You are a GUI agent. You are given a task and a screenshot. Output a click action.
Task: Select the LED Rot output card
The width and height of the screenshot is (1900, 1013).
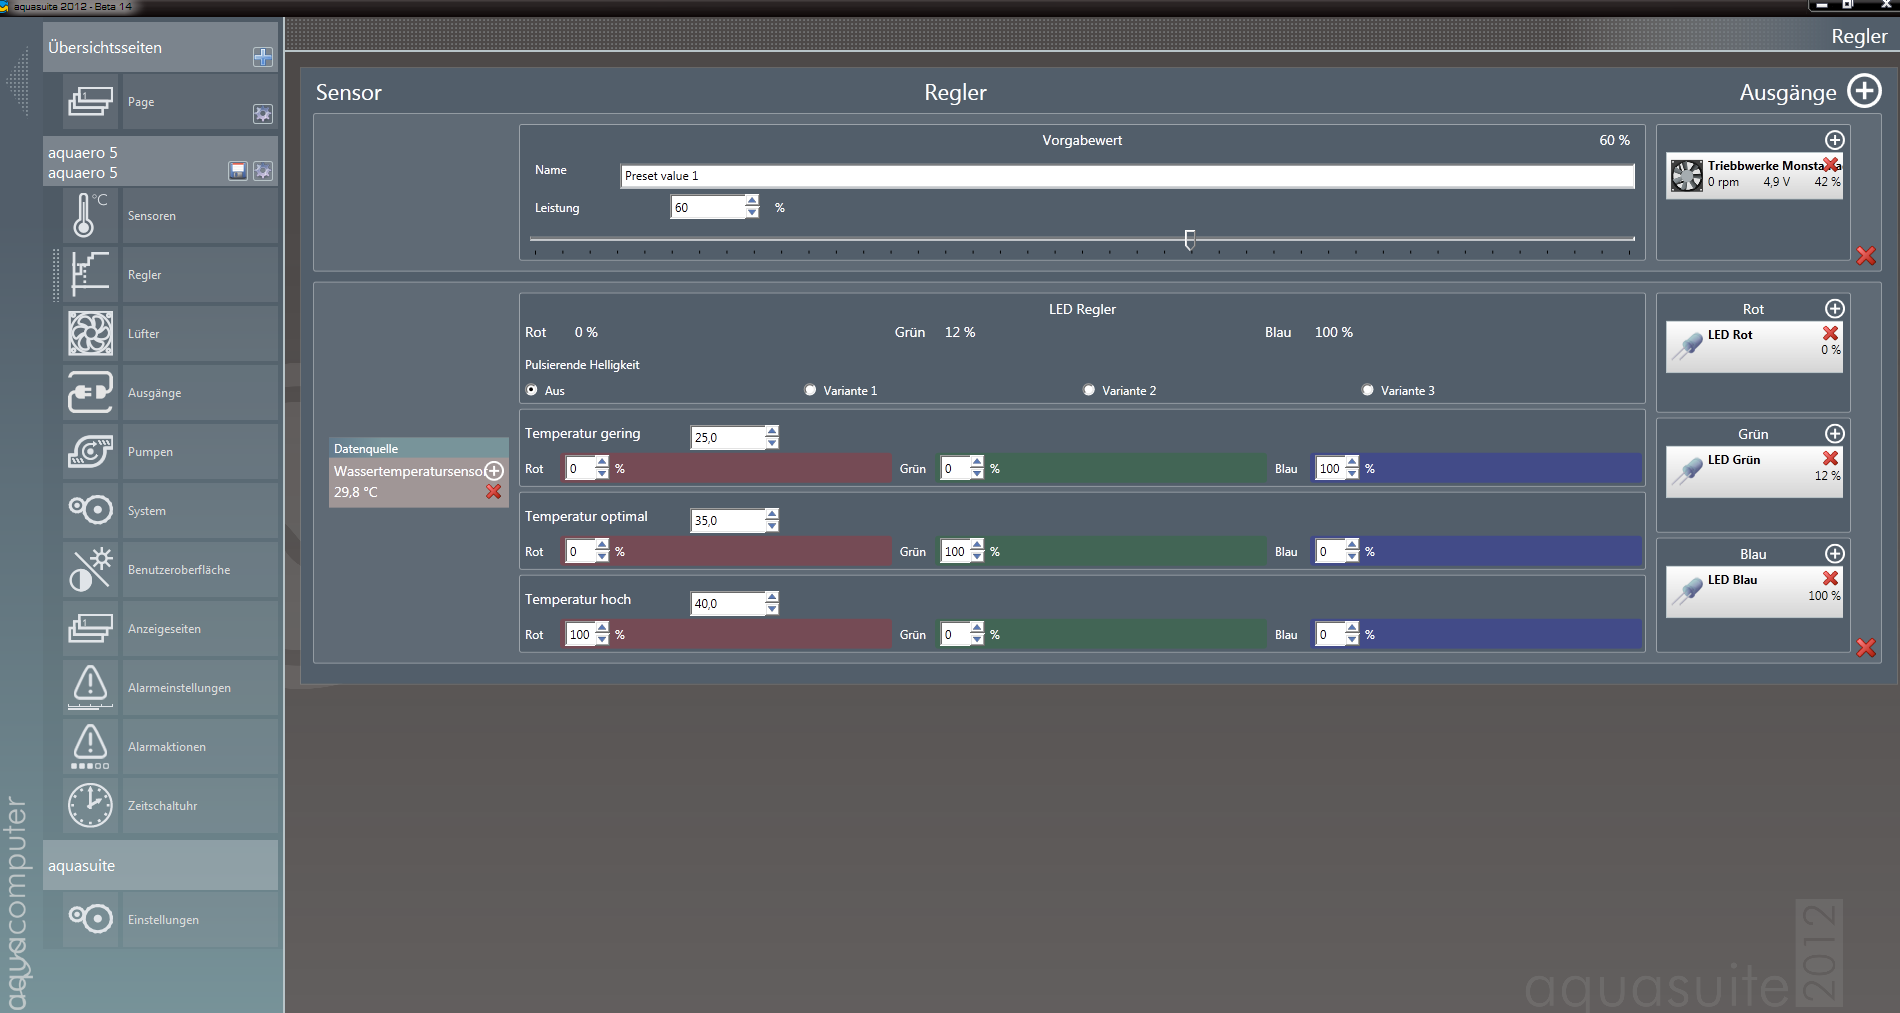pyautogui.click(x=1754, y=346)
